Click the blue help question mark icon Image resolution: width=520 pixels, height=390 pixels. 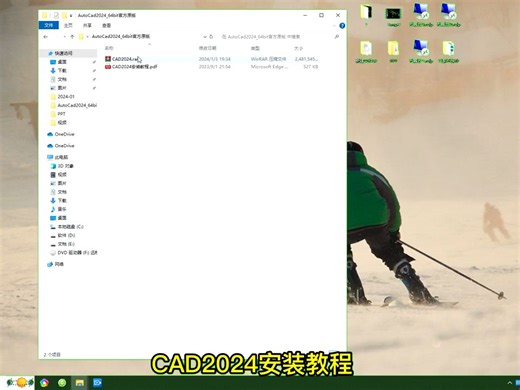(x=342, y=26)
